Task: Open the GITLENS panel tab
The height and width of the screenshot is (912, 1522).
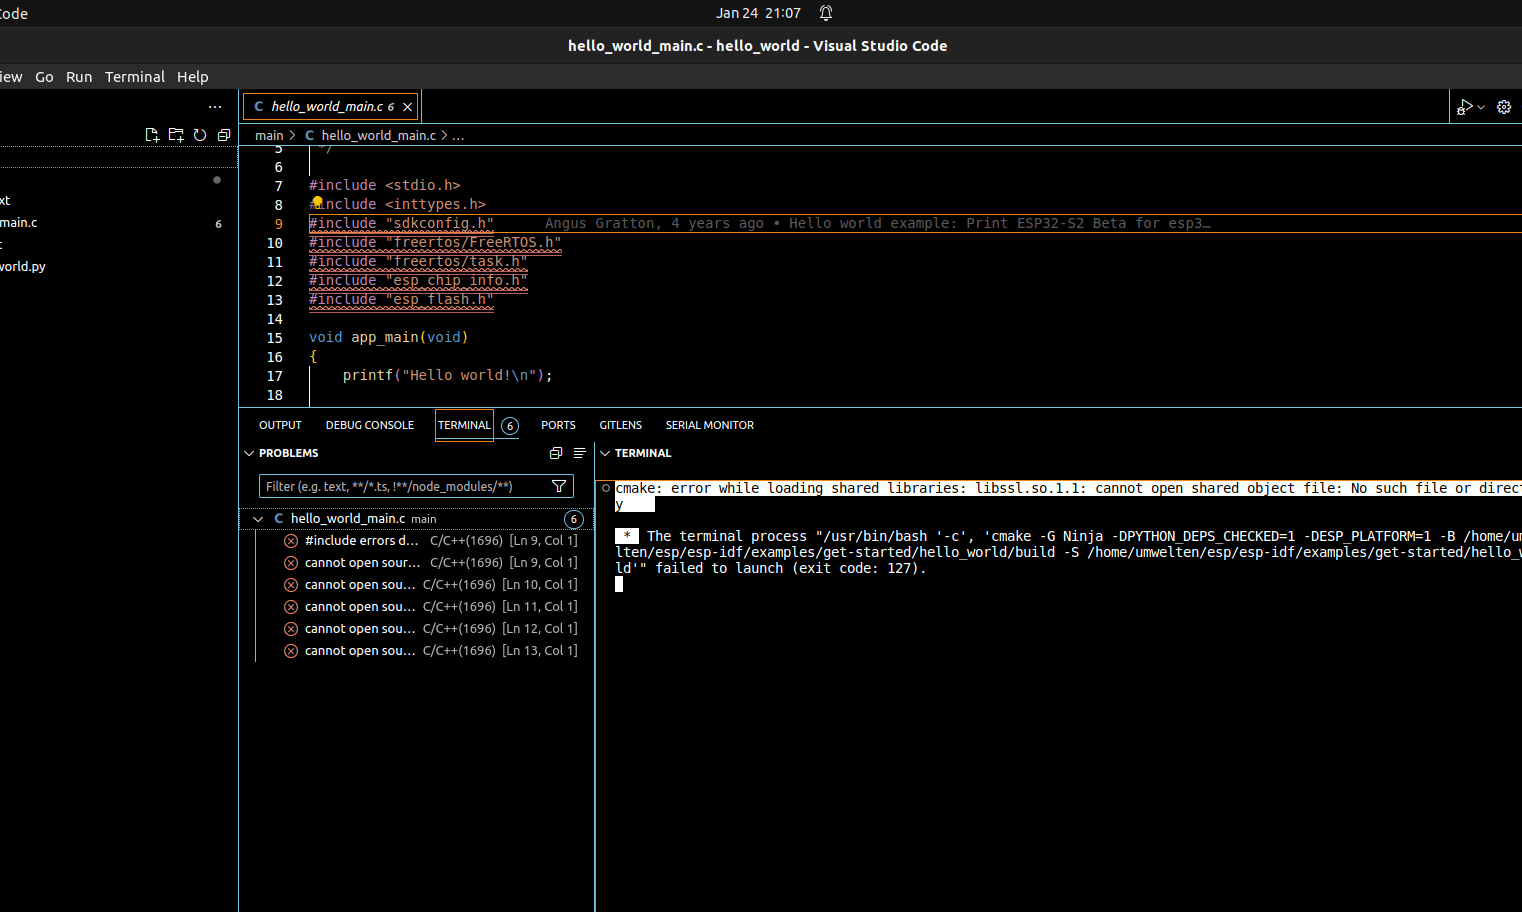Action: tap(620, 425)
